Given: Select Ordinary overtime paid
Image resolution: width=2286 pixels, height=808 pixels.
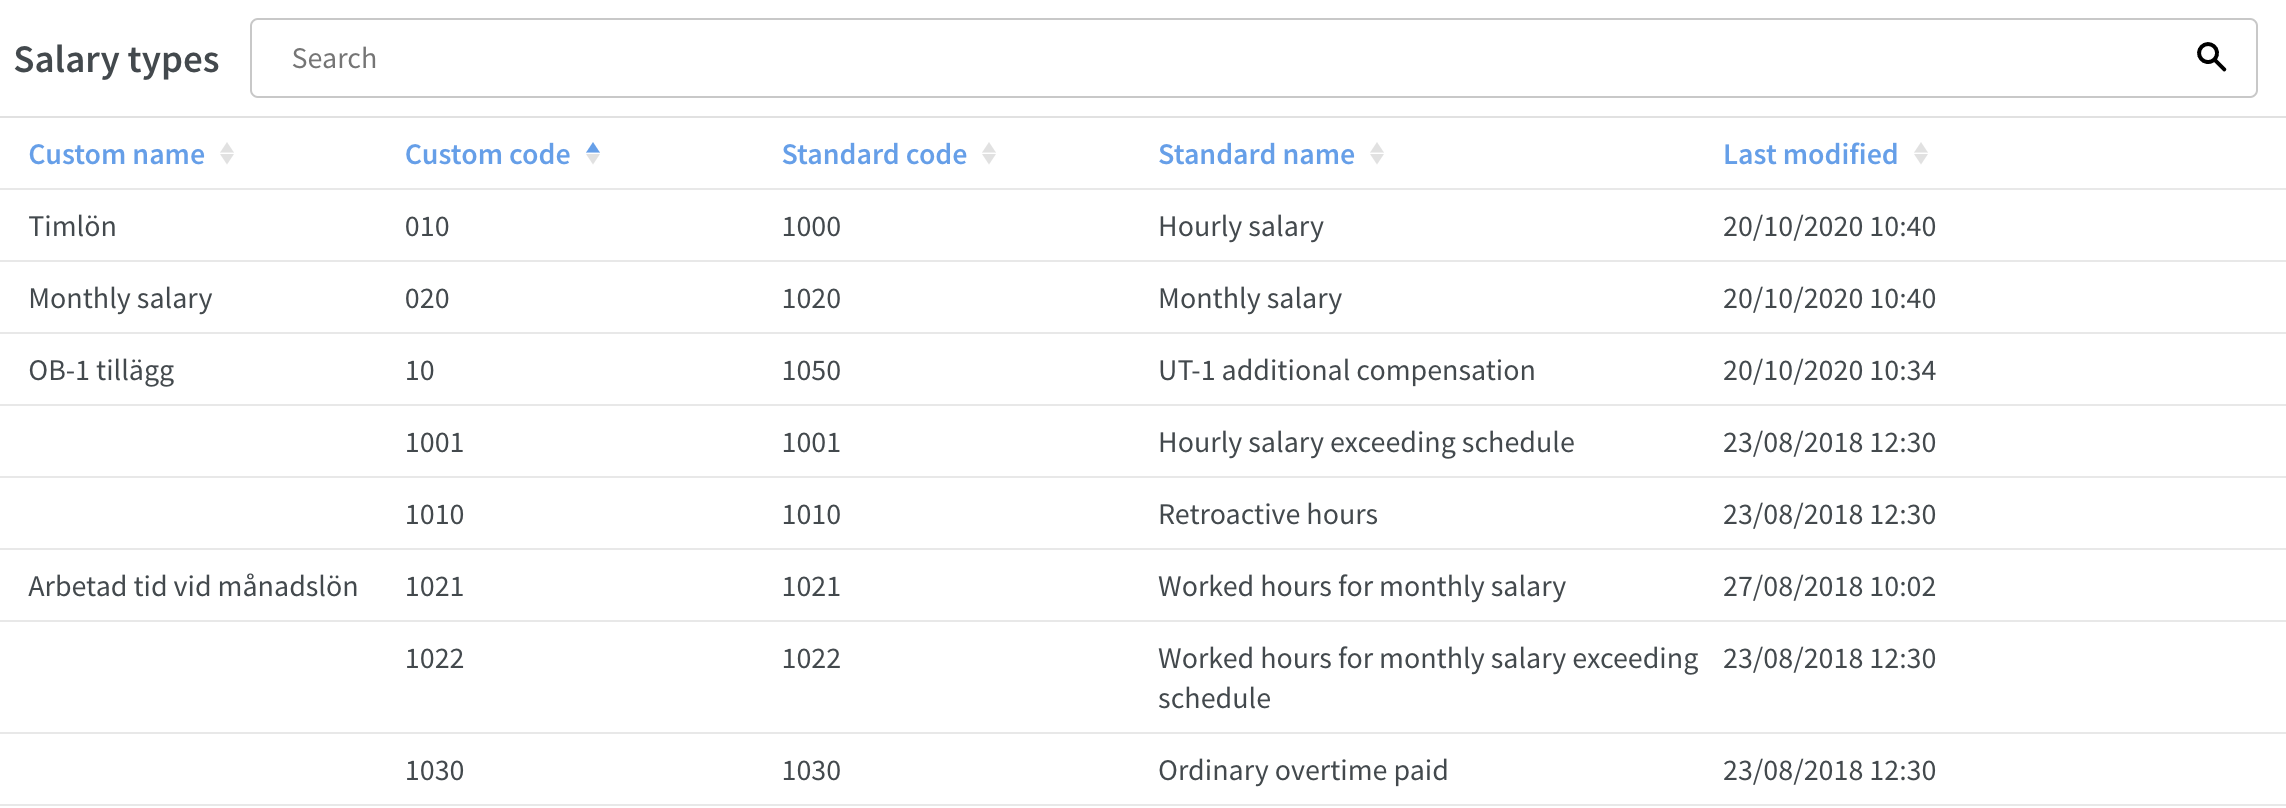Looking at the screenshot, I should pos(1303,770).
